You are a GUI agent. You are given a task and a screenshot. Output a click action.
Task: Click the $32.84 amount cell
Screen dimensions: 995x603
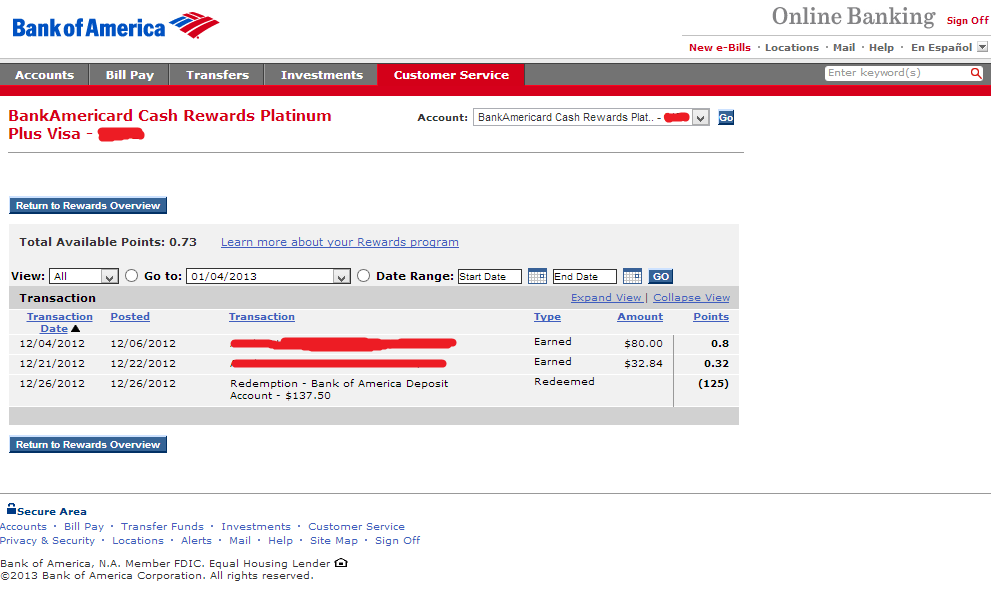tap(643, 364)
